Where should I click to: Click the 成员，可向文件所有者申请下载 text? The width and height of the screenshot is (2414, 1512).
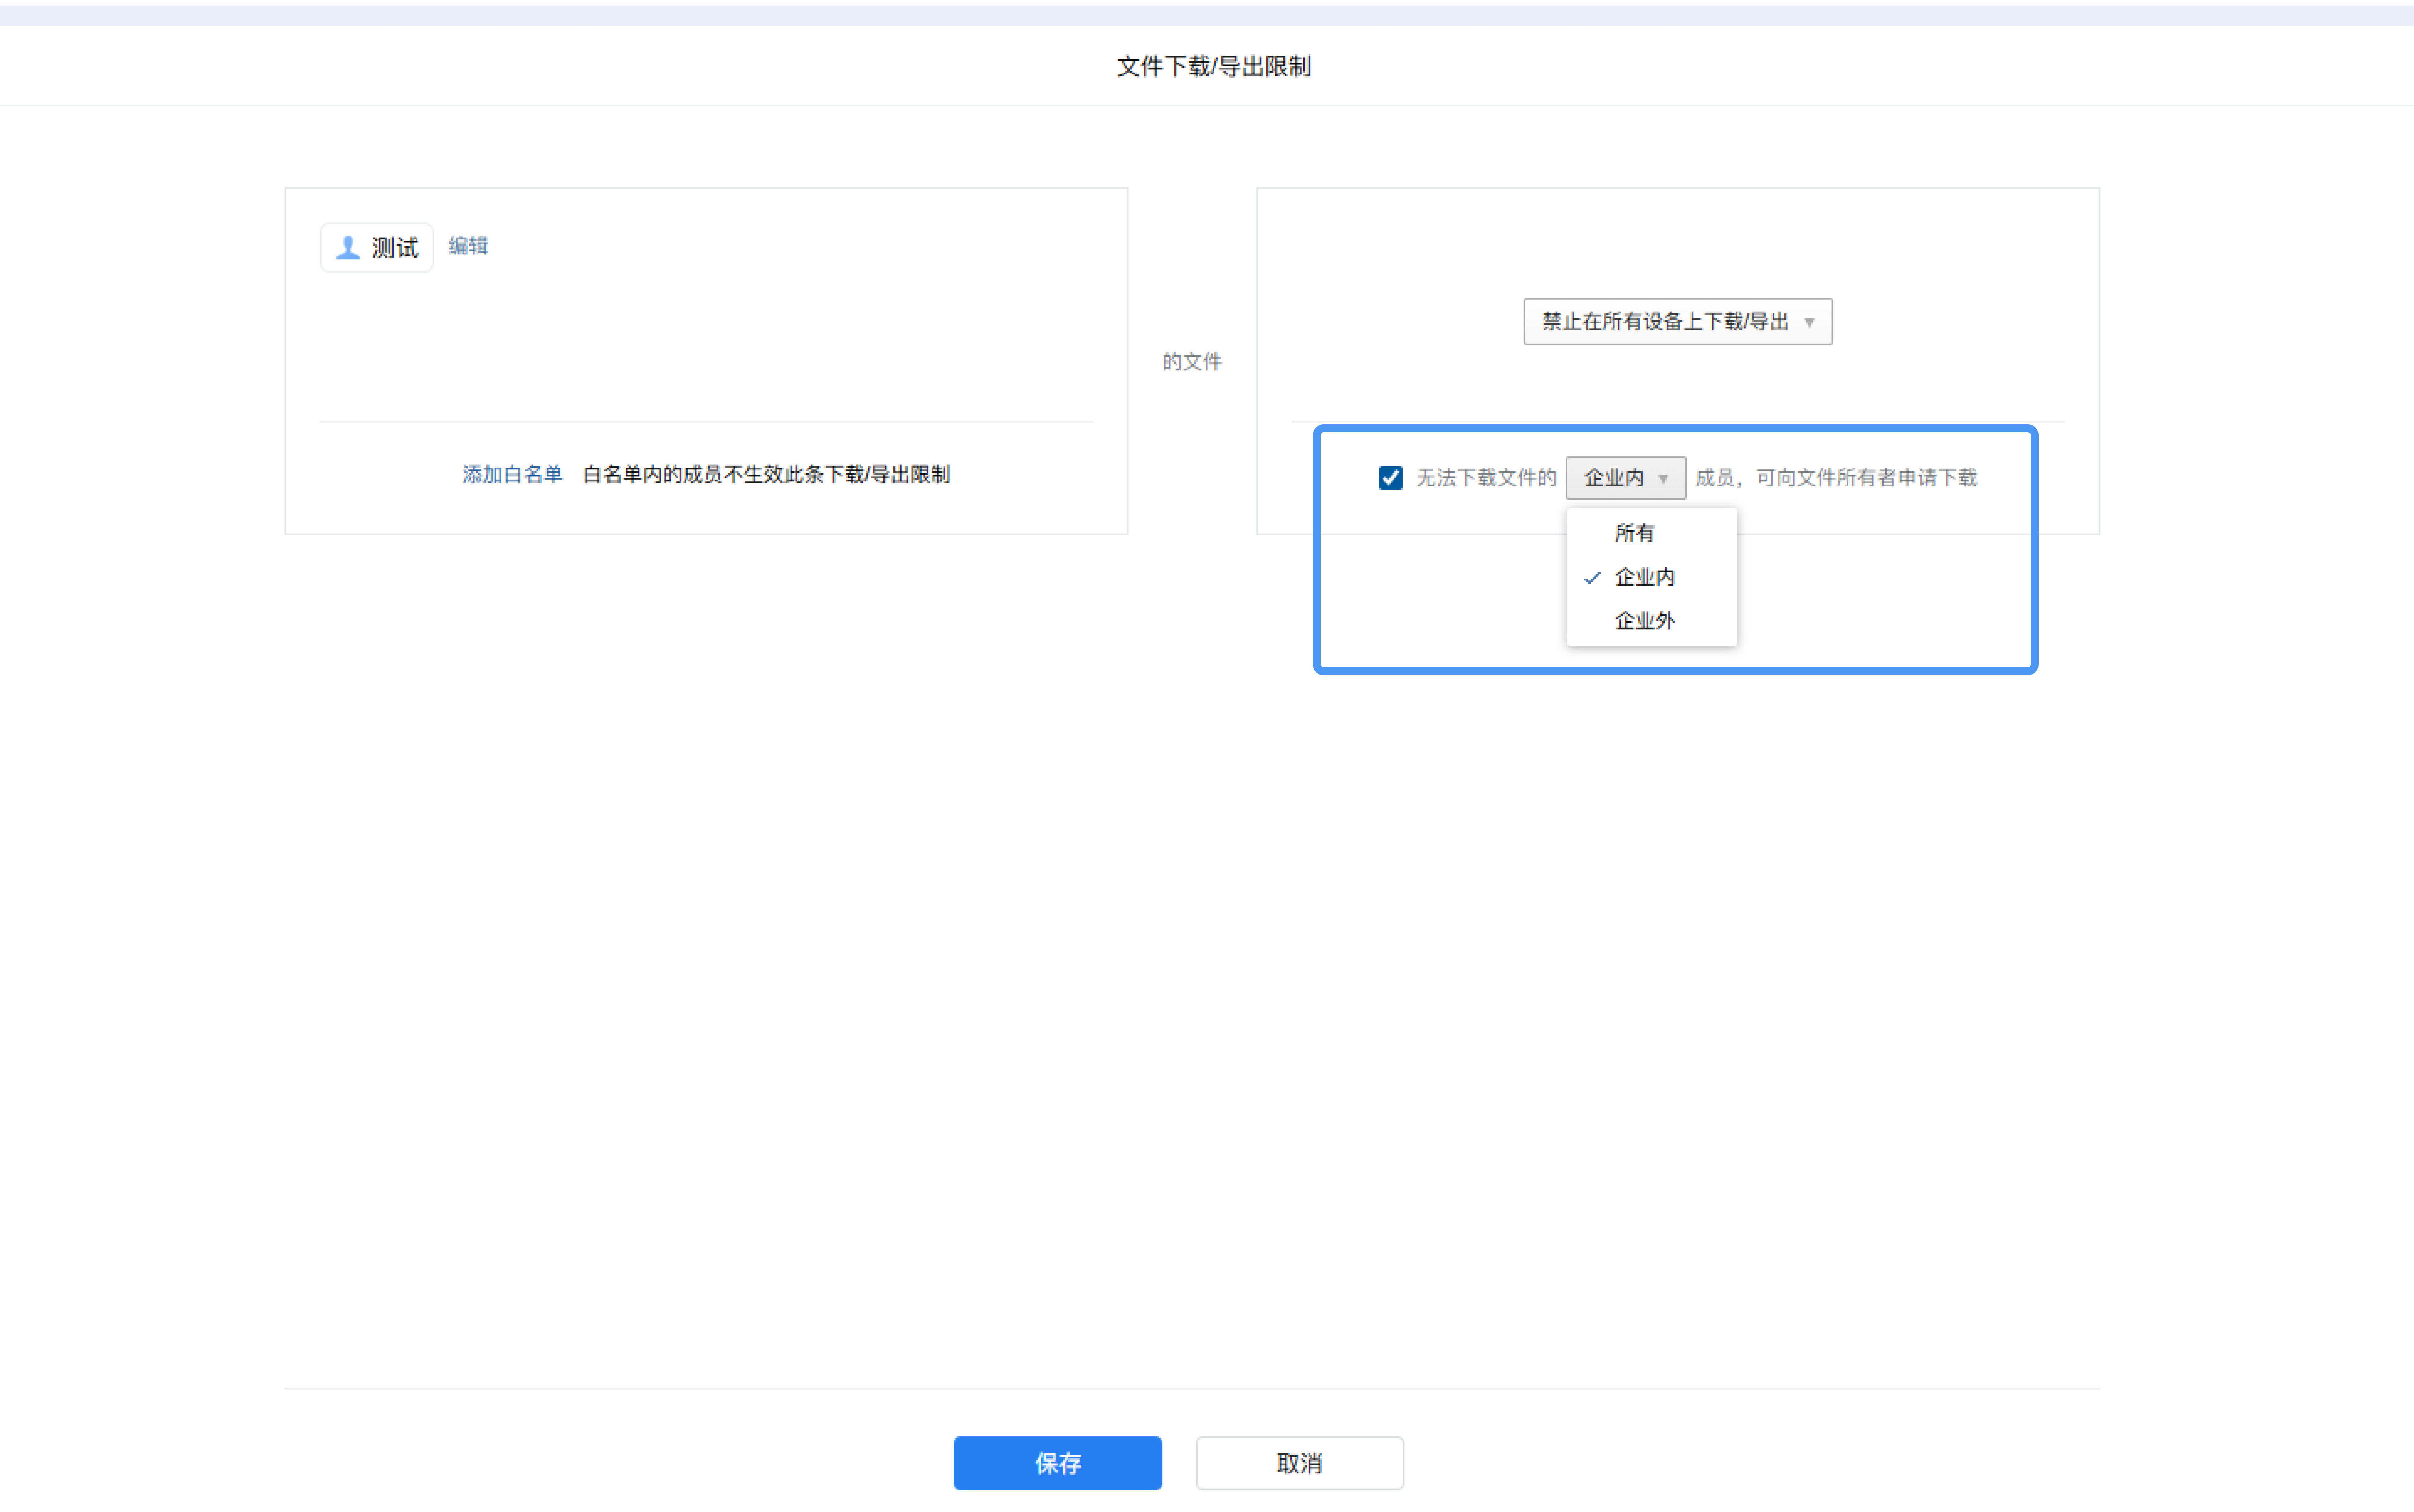(1836, 478)
